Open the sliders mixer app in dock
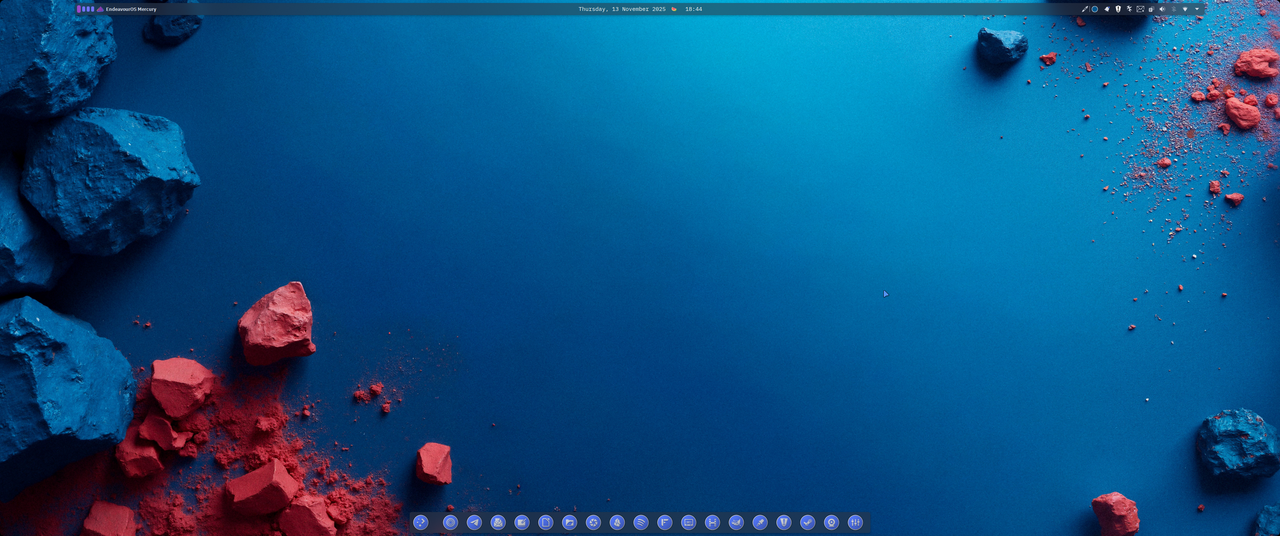1280x536 pixels. tap(855, 522)
